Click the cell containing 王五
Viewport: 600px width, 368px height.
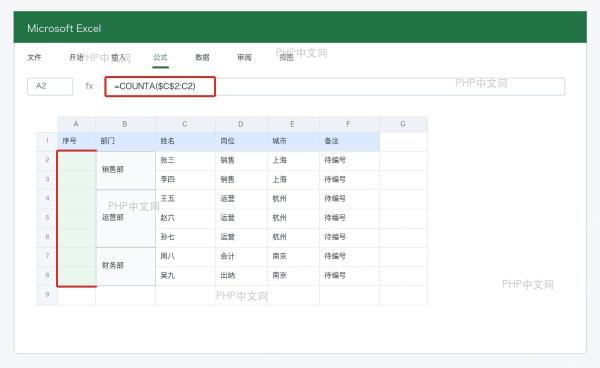pyautogui.click(x=185, y=199)
